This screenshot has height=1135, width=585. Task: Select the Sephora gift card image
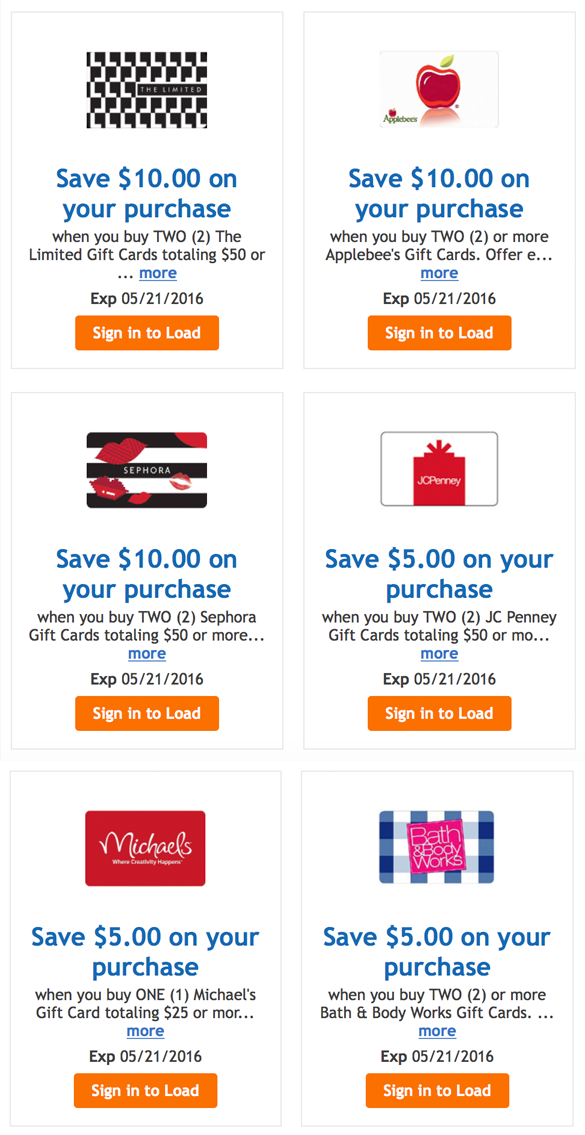(146, 469)
